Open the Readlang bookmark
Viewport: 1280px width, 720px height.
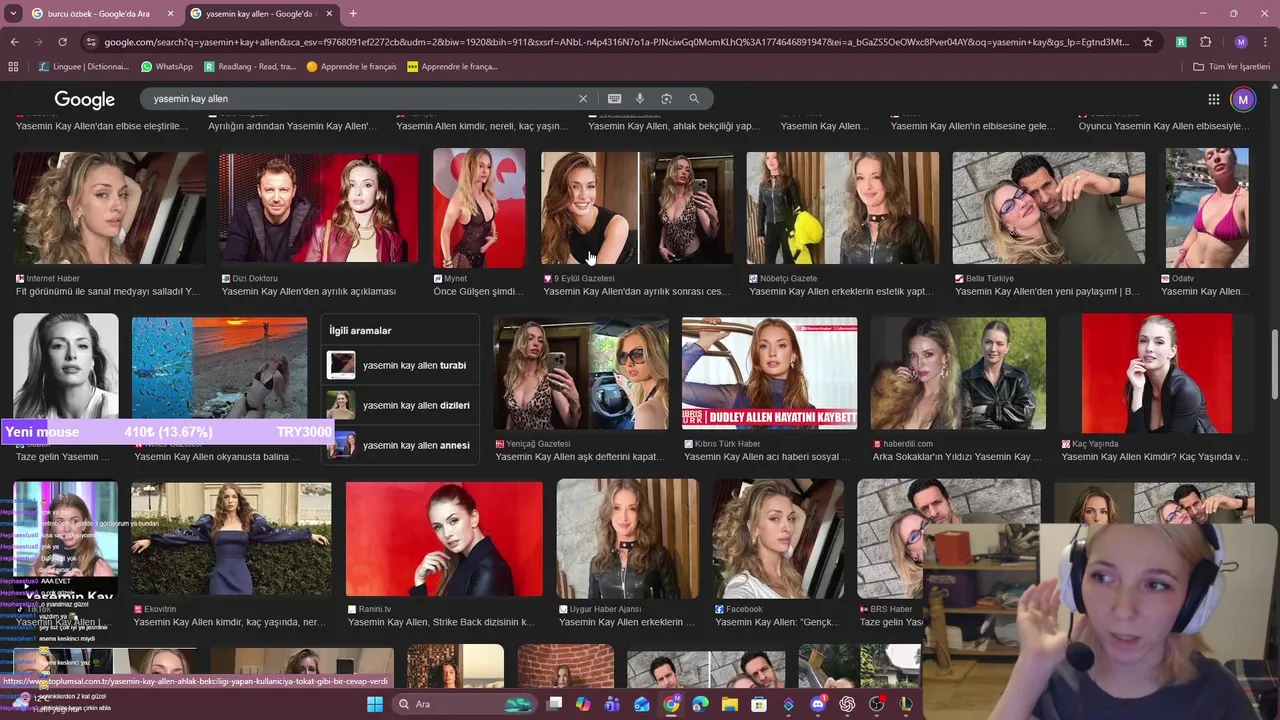tap(250, 66)
